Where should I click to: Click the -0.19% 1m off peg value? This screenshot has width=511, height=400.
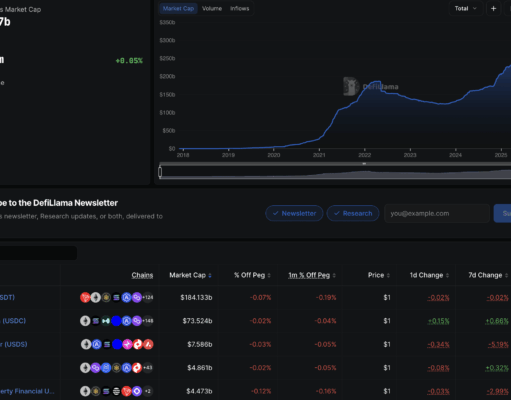point(326,297)
